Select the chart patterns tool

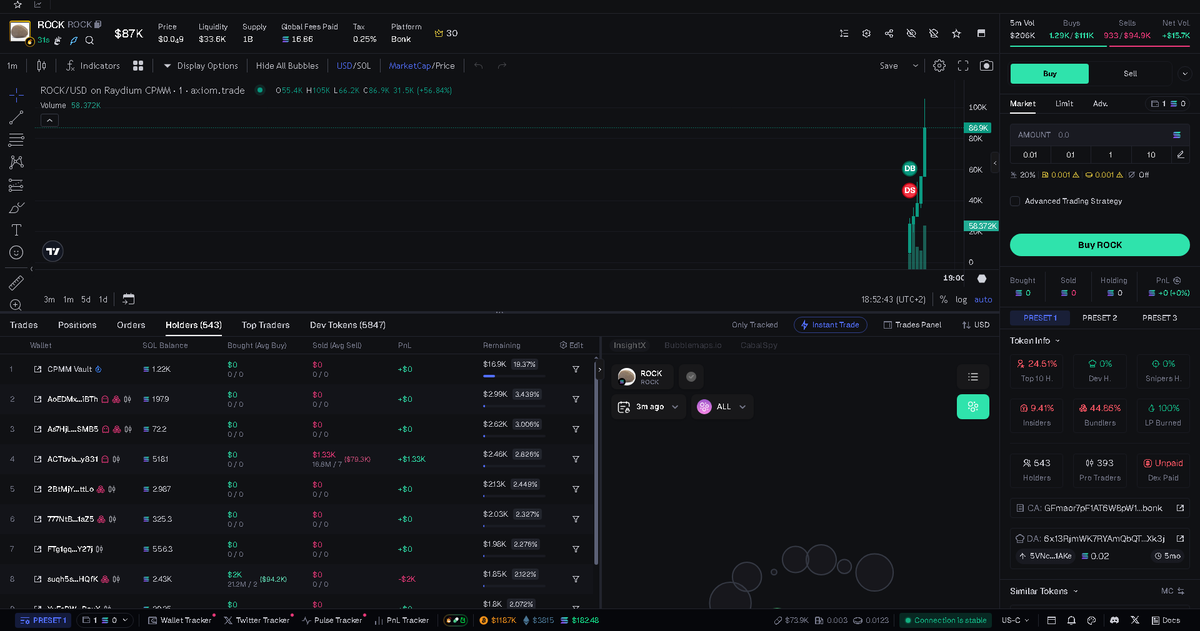(x=16, y=162)
